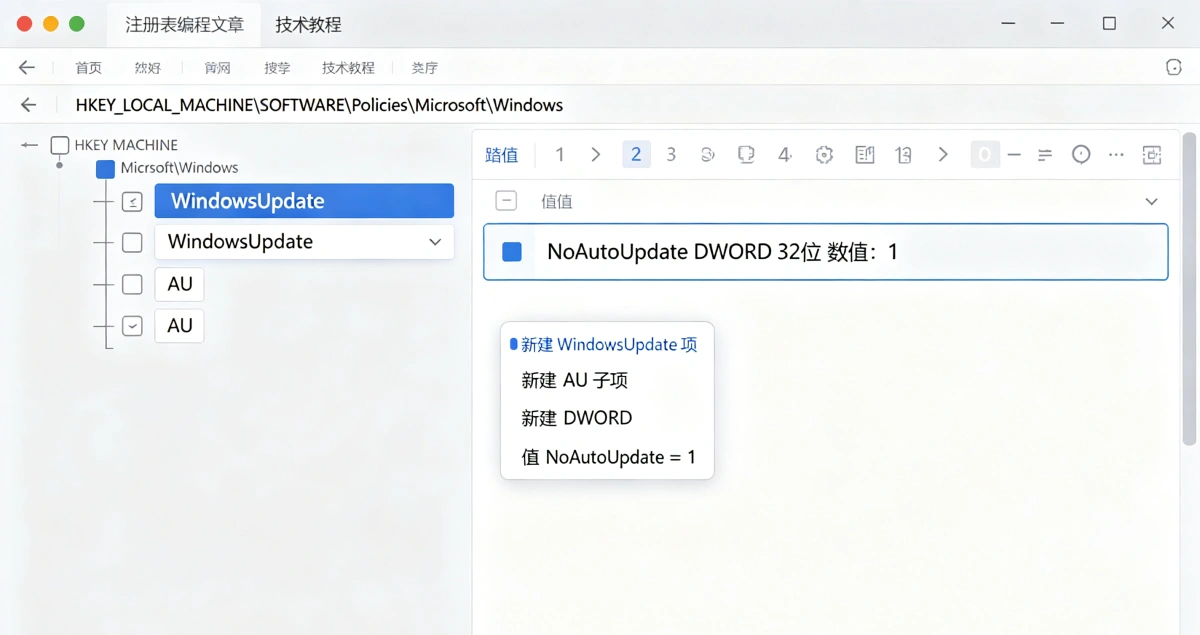Screen dimensions: 1200x635
Task: Go to 首页 in navigation bar
Action: [89, 68]
